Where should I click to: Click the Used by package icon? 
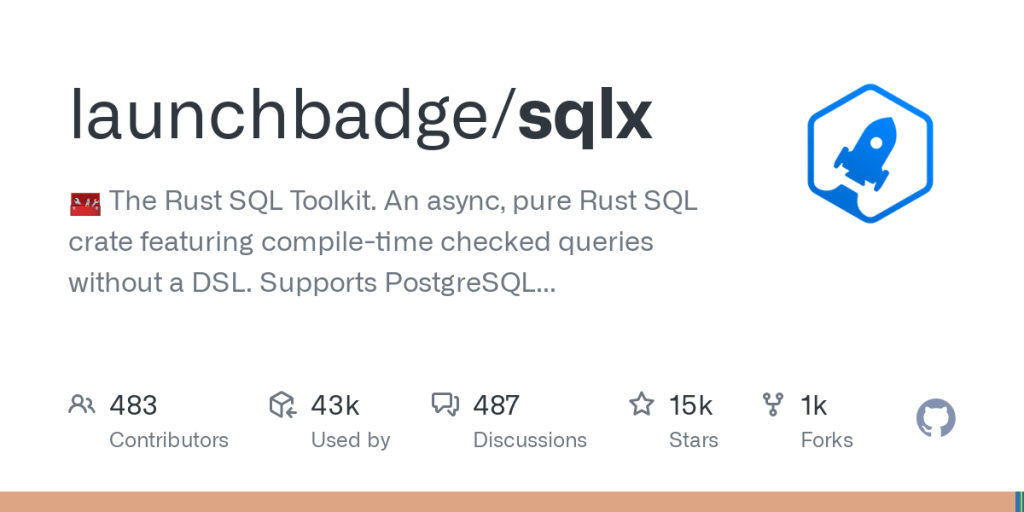[x=283, y=405]
